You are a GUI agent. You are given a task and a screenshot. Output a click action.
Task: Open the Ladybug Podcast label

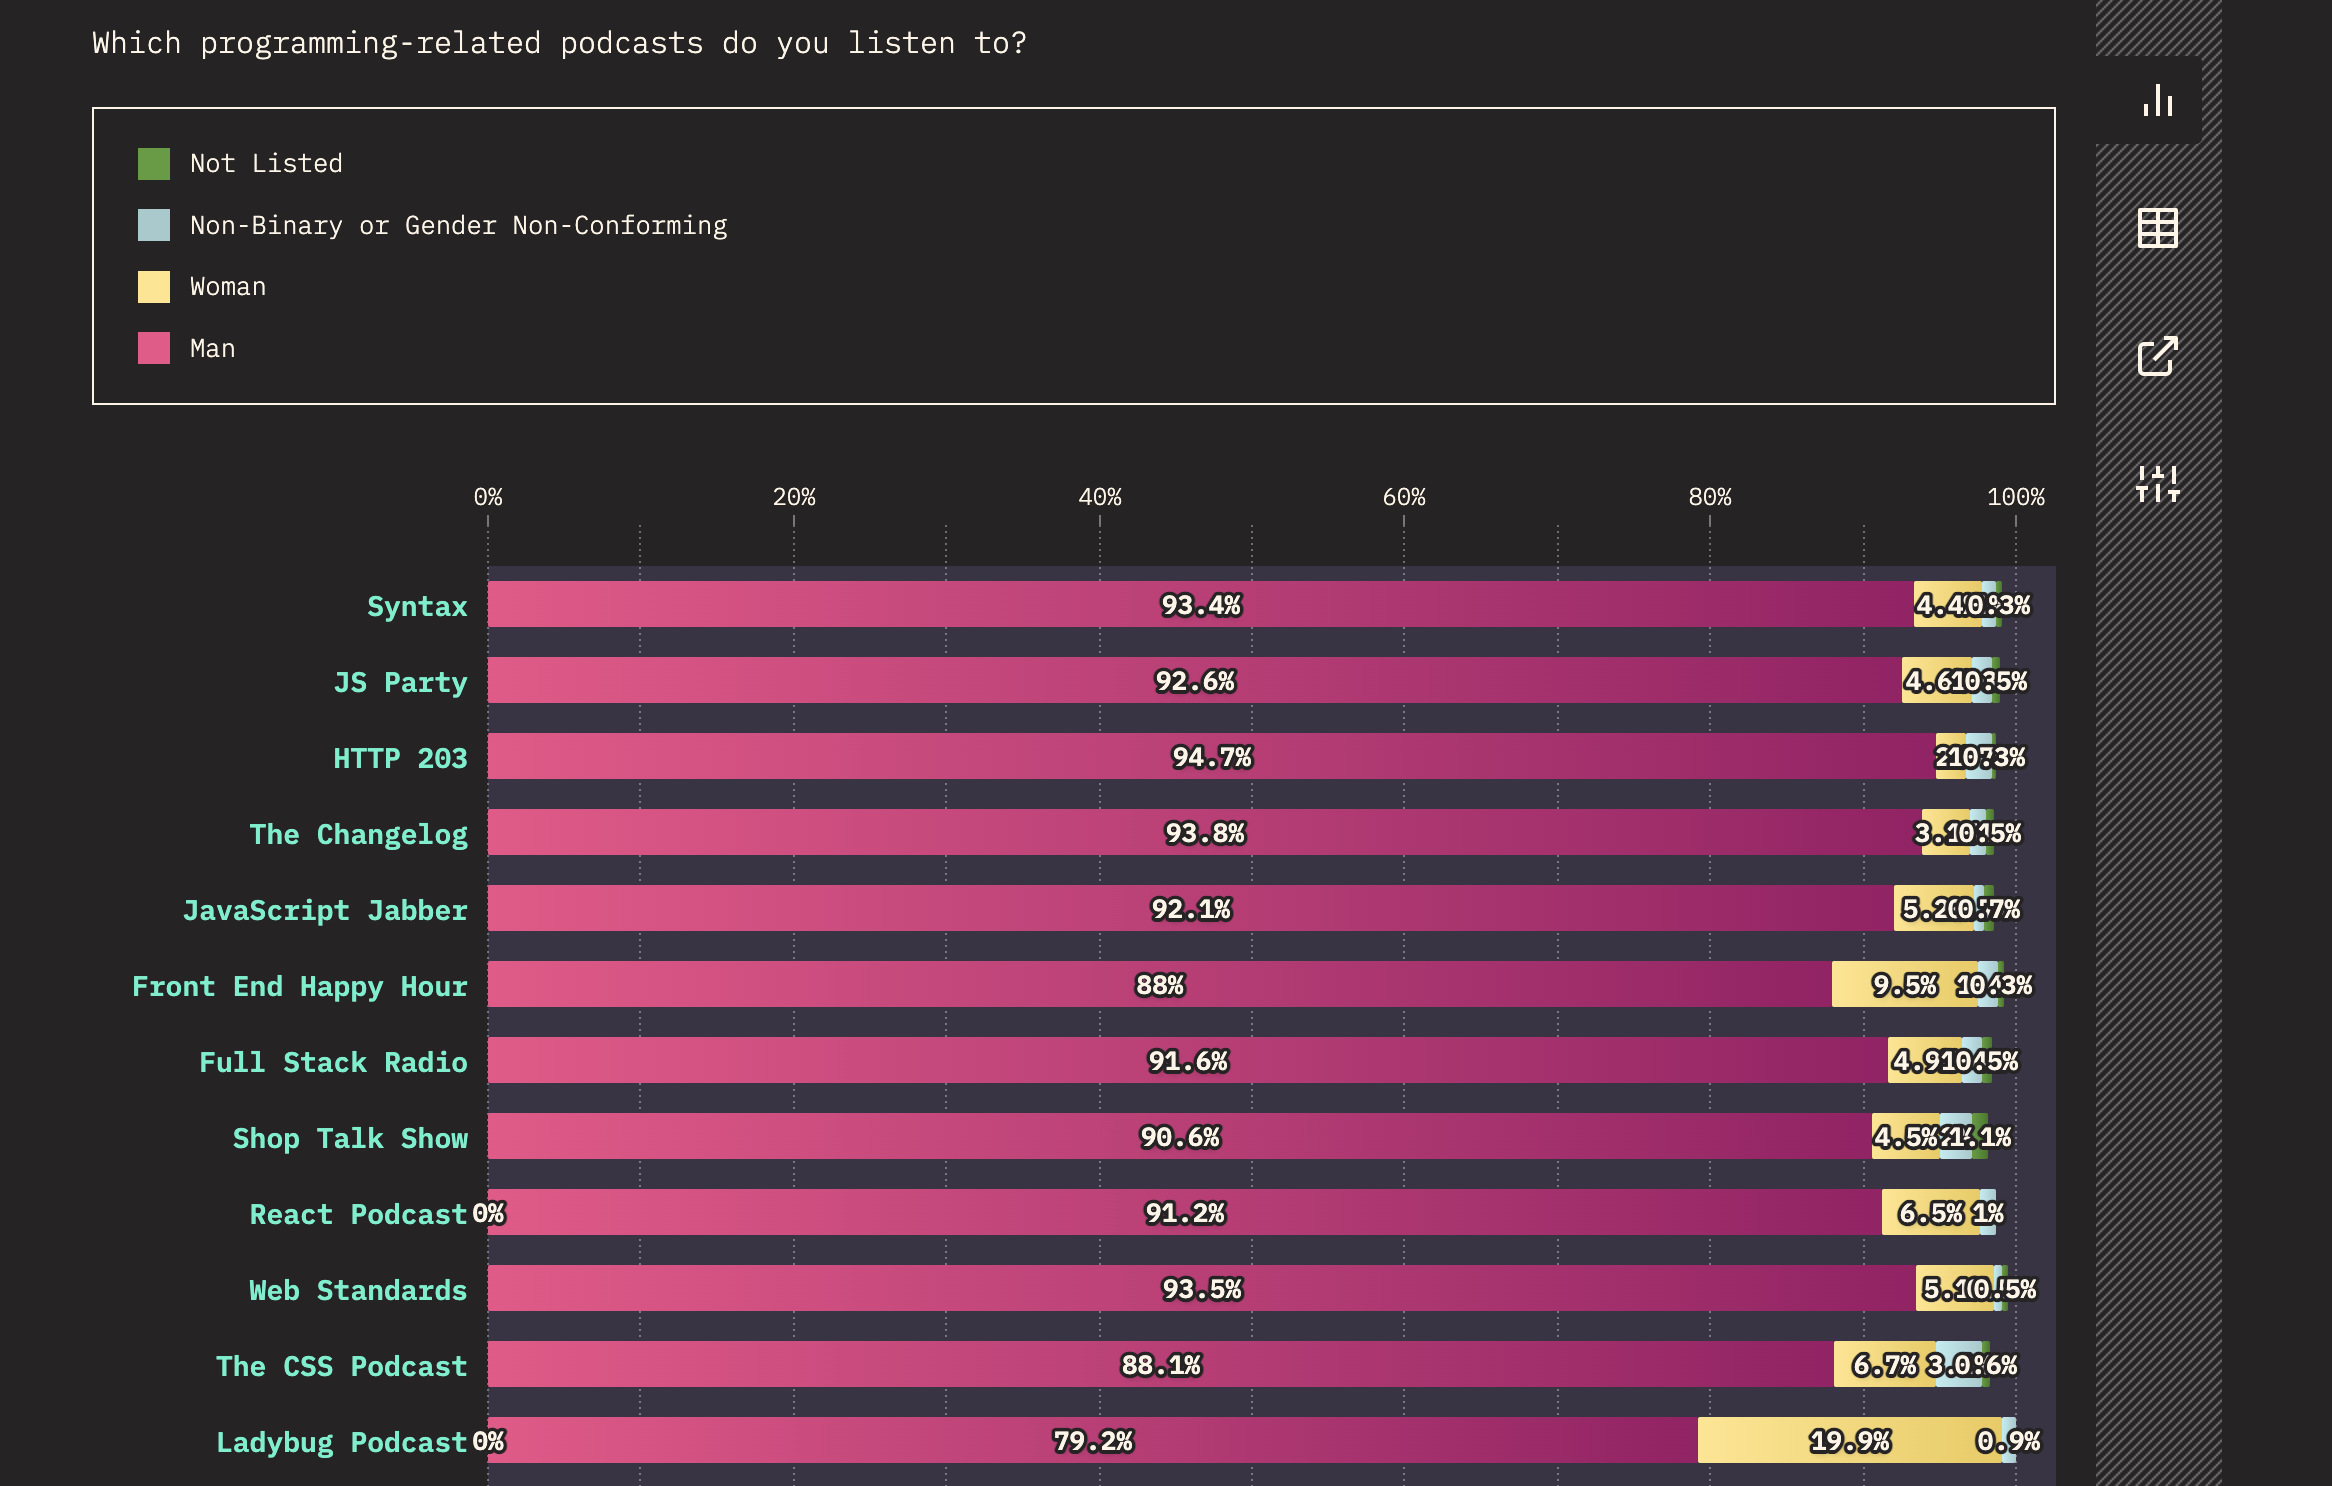click(339, 1443)
